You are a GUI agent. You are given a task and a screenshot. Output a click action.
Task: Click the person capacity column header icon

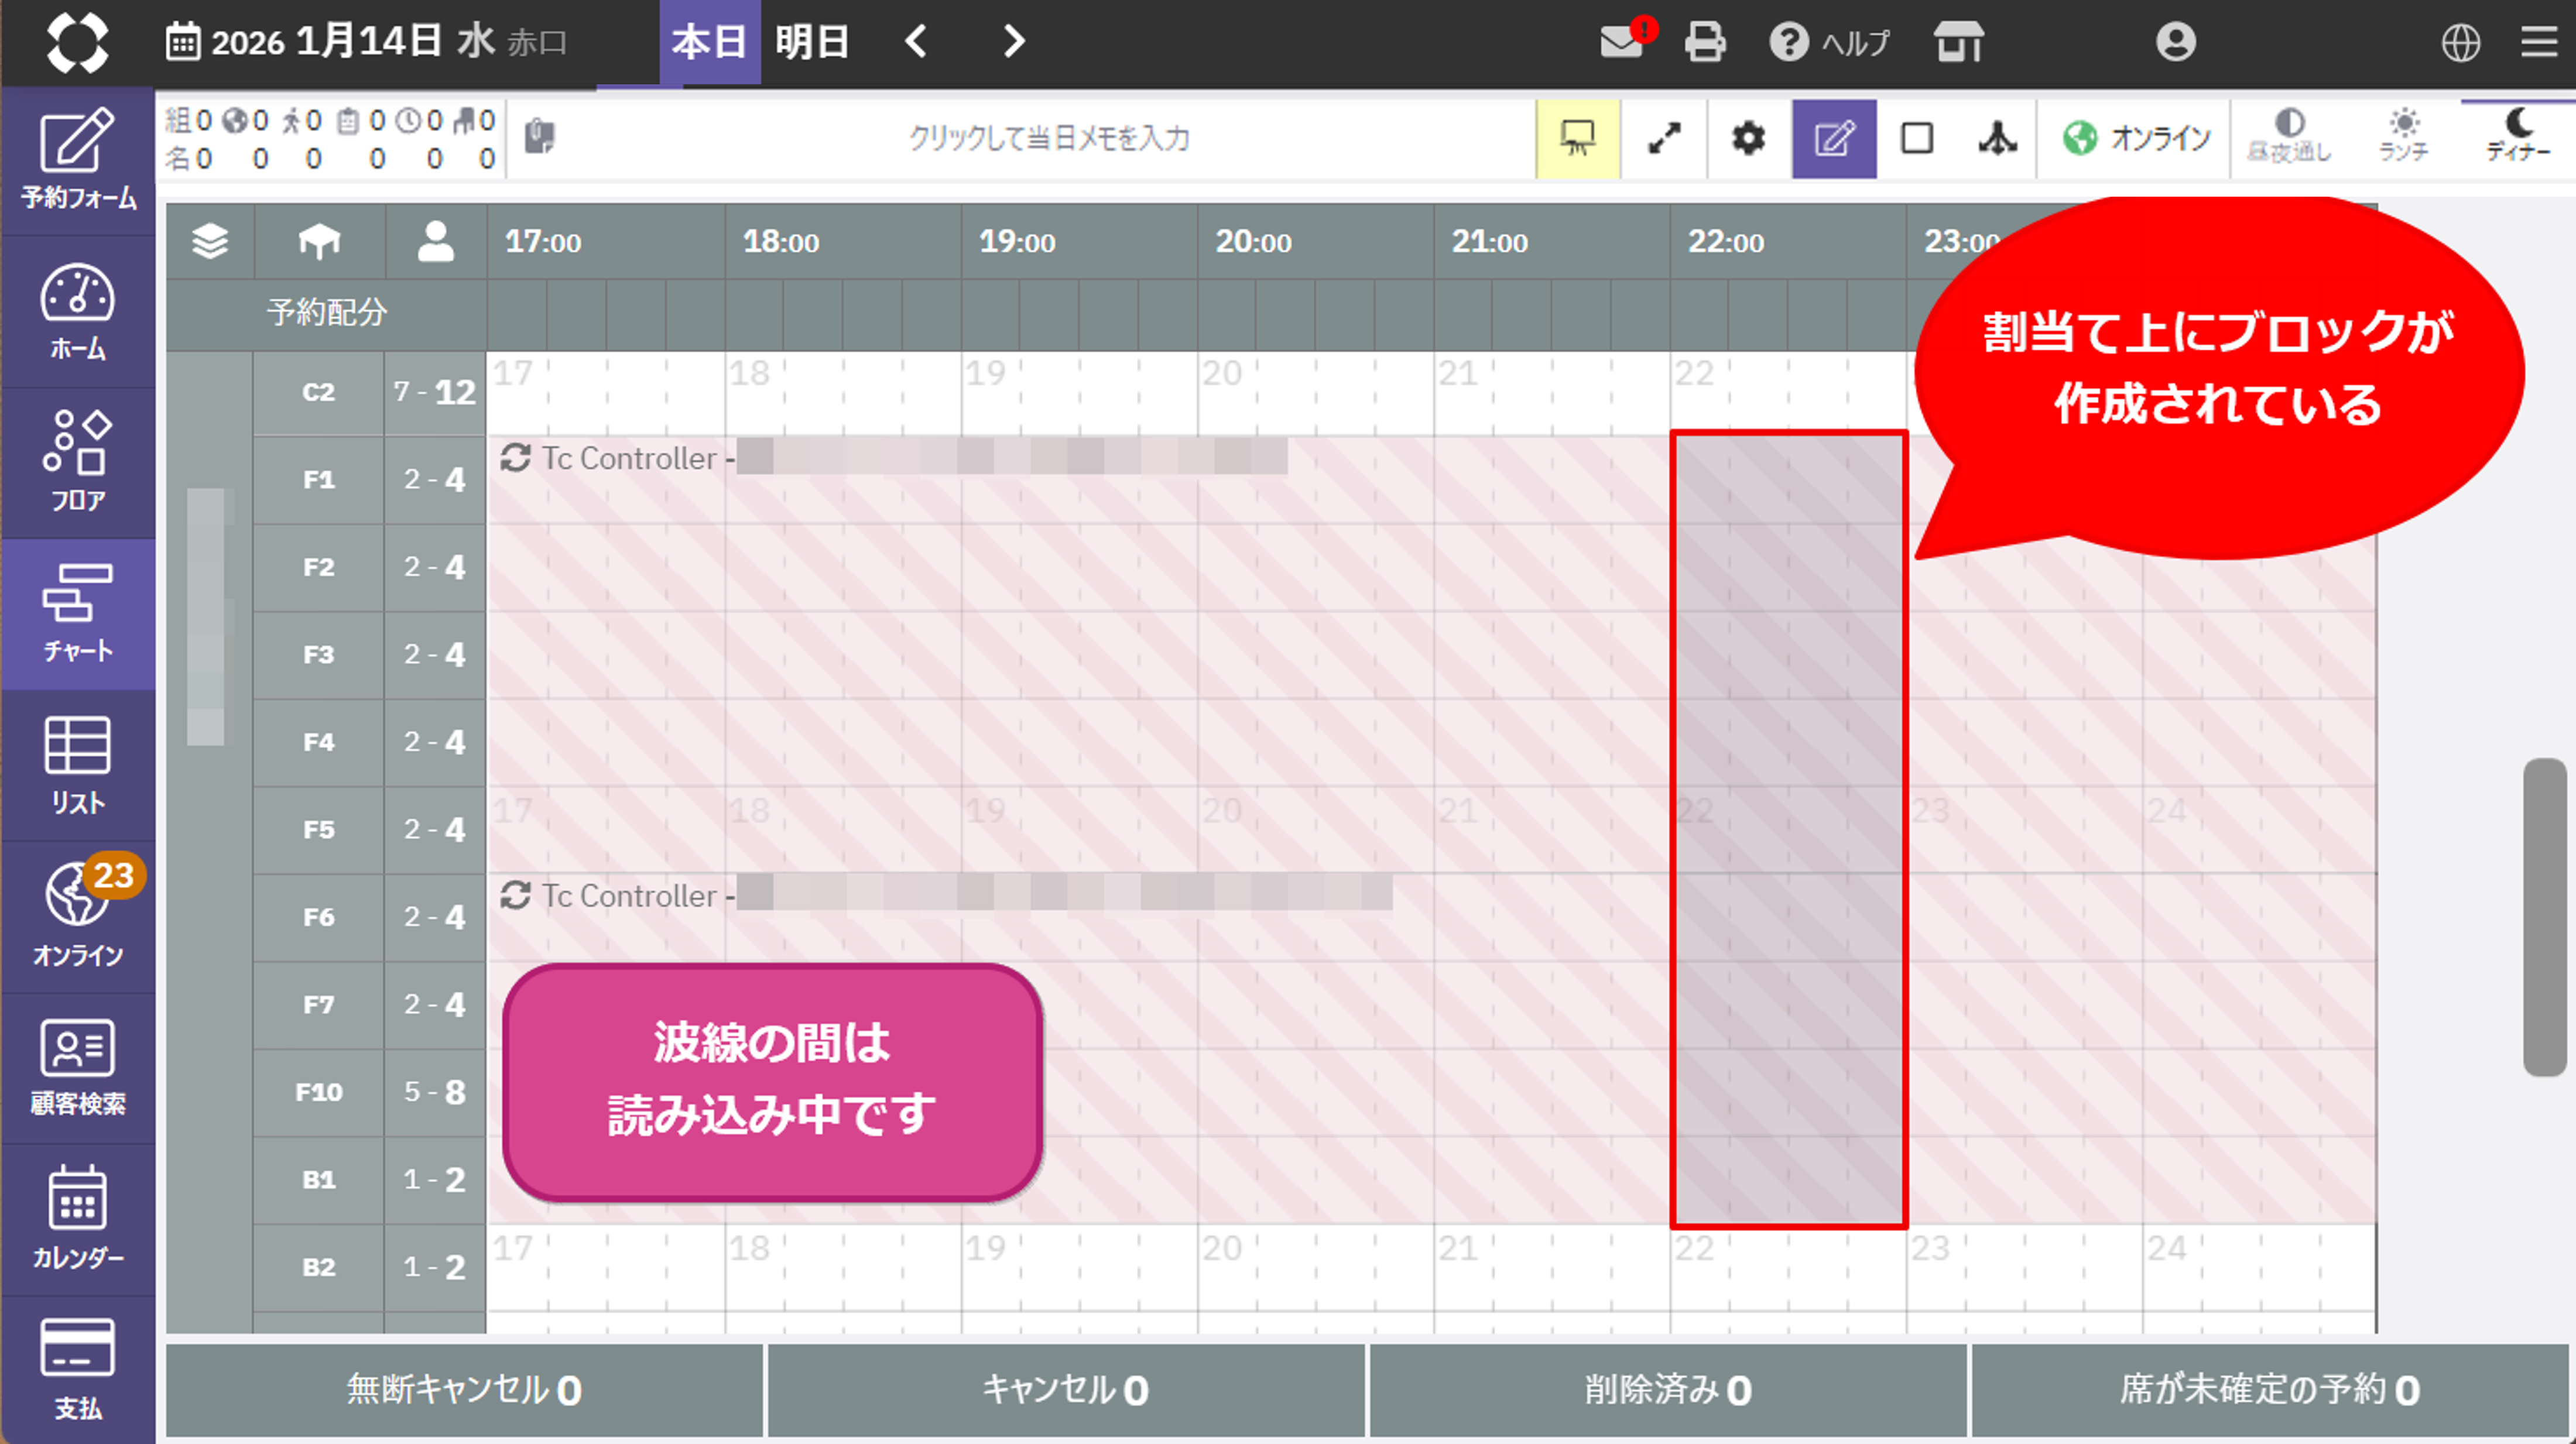[x=435, y=241]
